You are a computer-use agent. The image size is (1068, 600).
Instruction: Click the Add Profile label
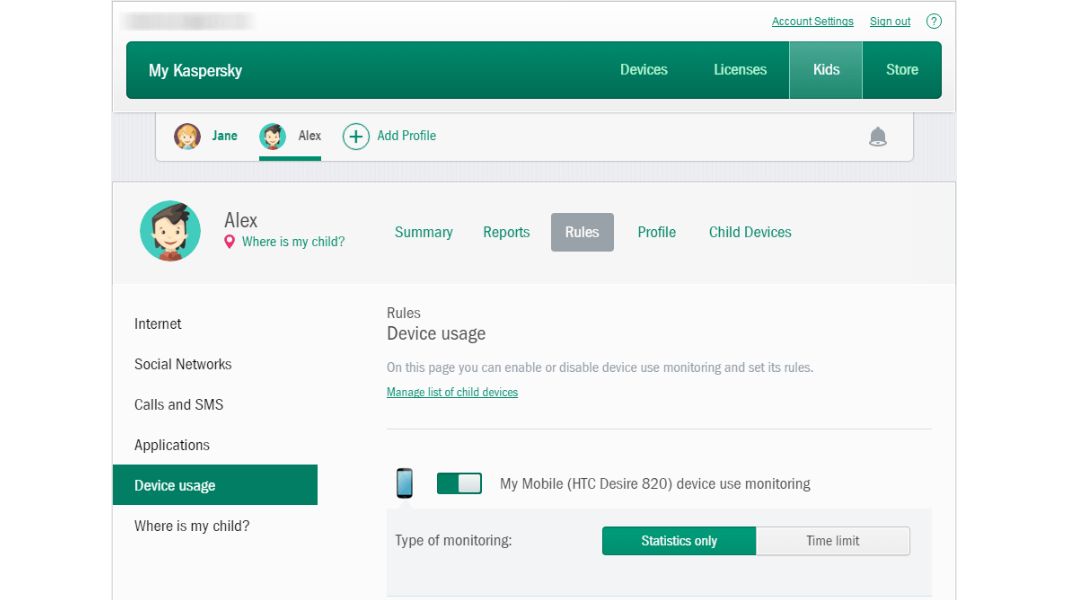pyautogui.click(x=407, y=136)
